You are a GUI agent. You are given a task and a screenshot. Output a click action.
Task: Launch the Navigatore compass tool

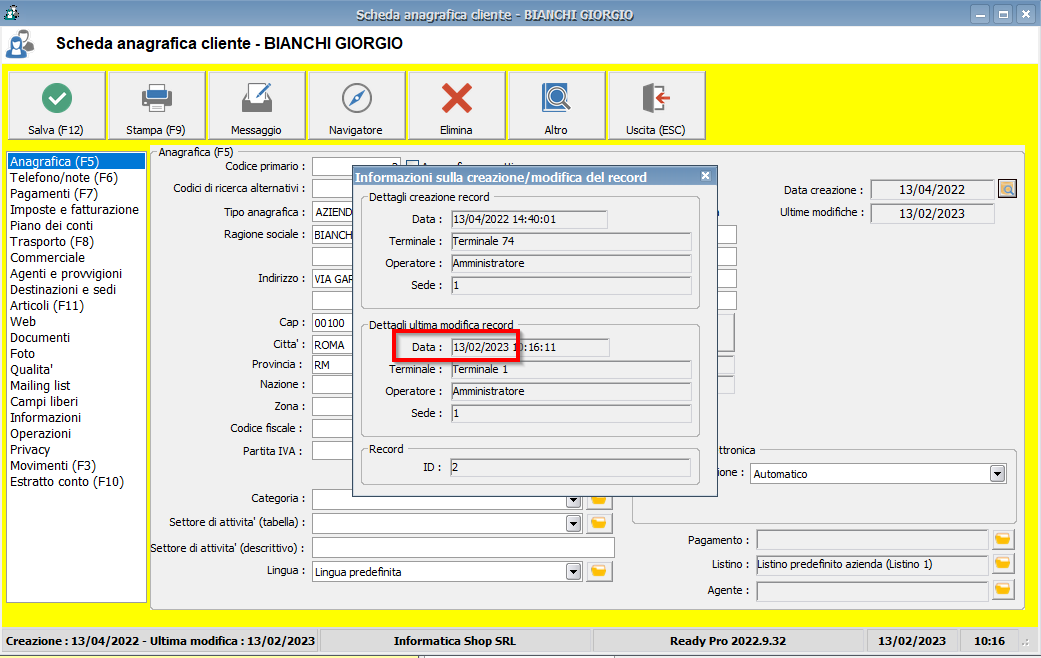pos(357,106)
